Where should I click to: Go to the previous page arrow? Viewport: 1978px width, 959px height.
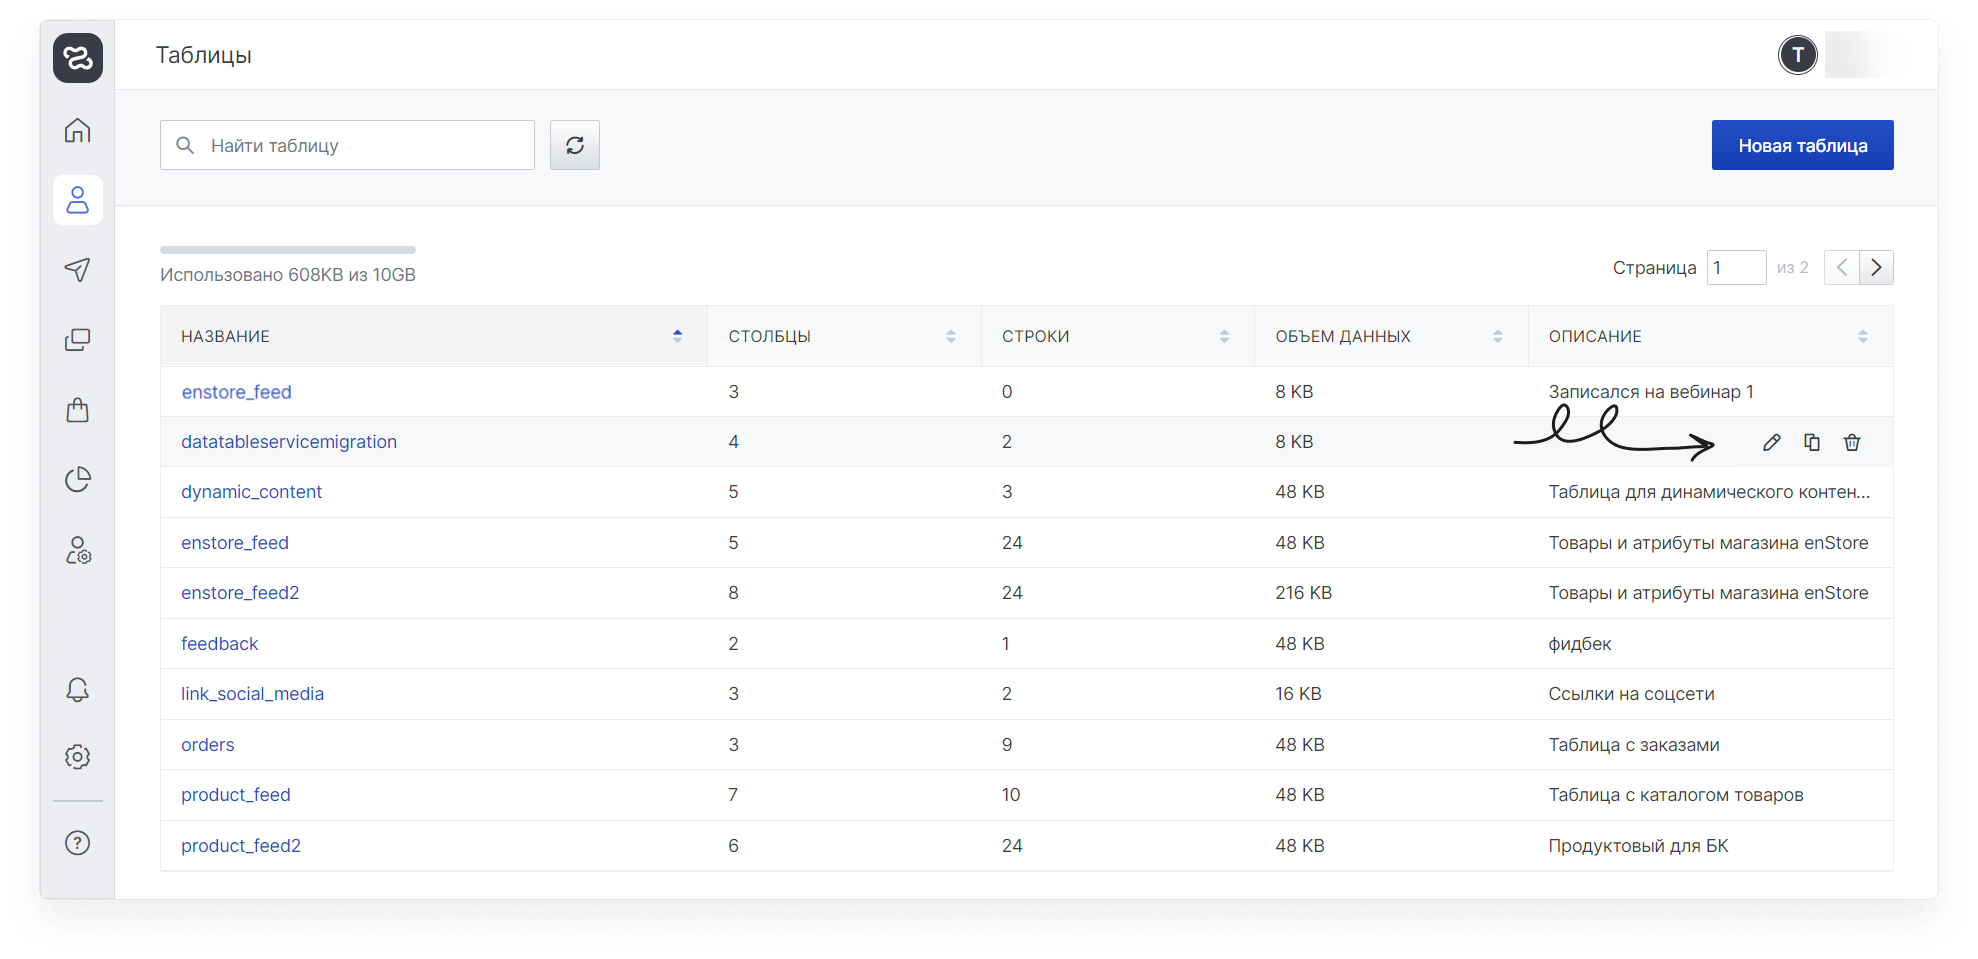coord(1842,267)
